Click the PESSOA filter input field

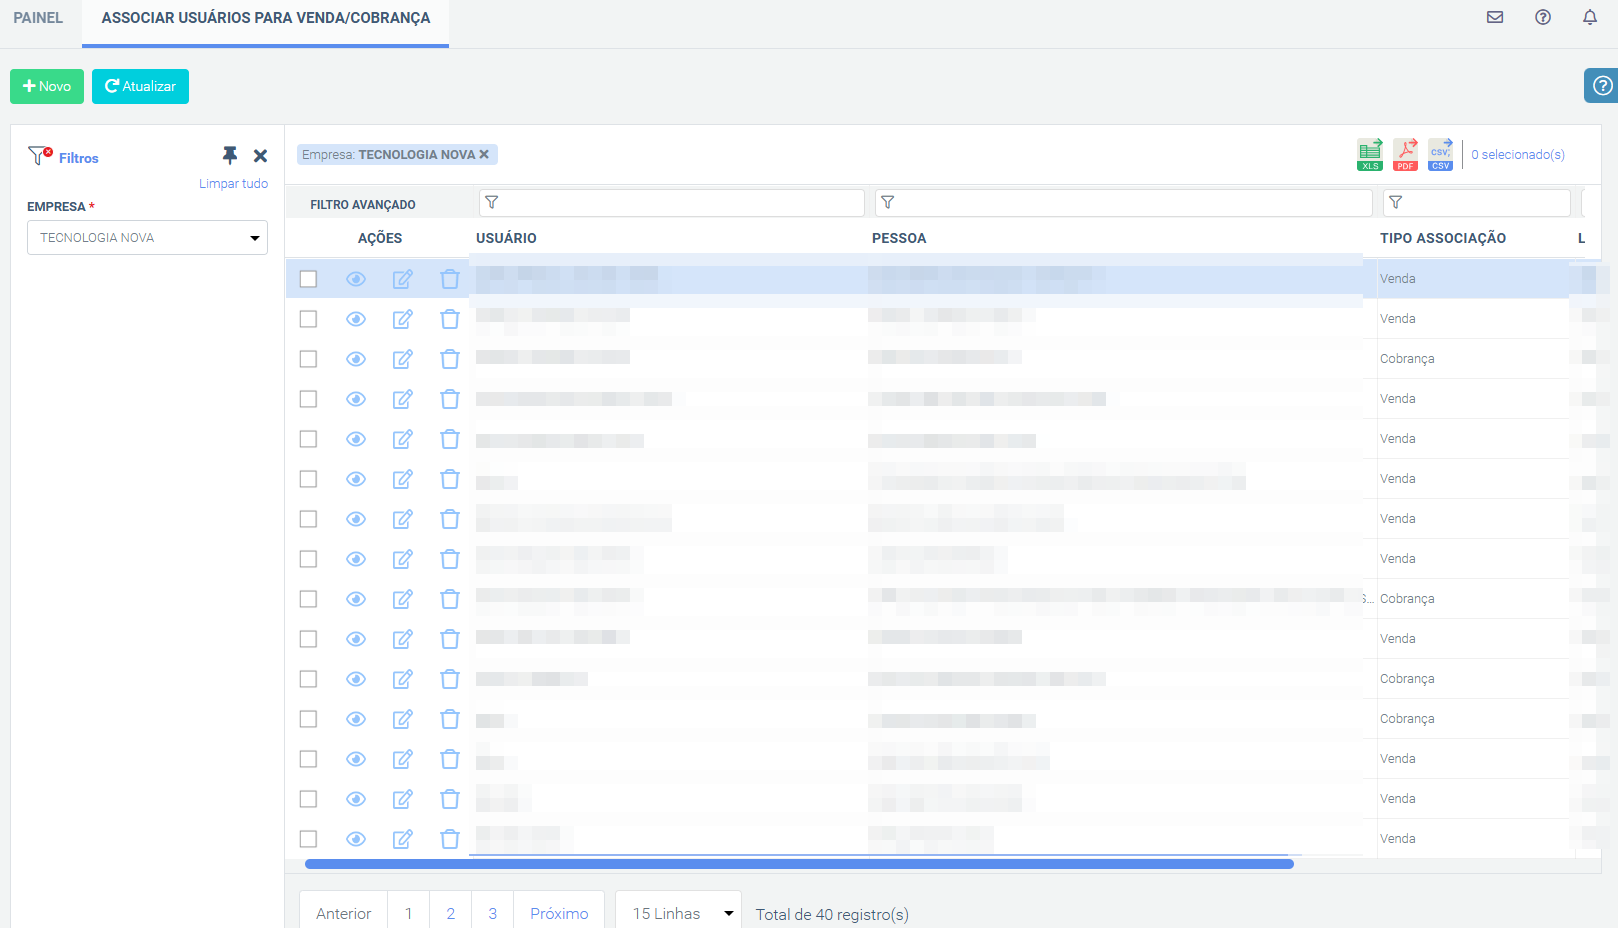pyautogui.click(x=1124, y=203)
